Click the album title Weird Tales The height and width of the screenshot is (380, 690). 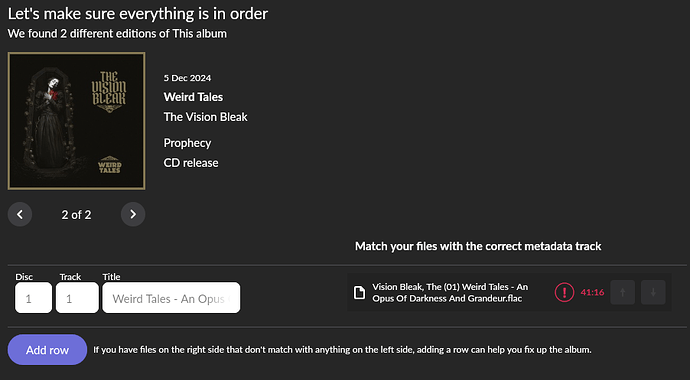pyautogui.click(x=193, y=97)
